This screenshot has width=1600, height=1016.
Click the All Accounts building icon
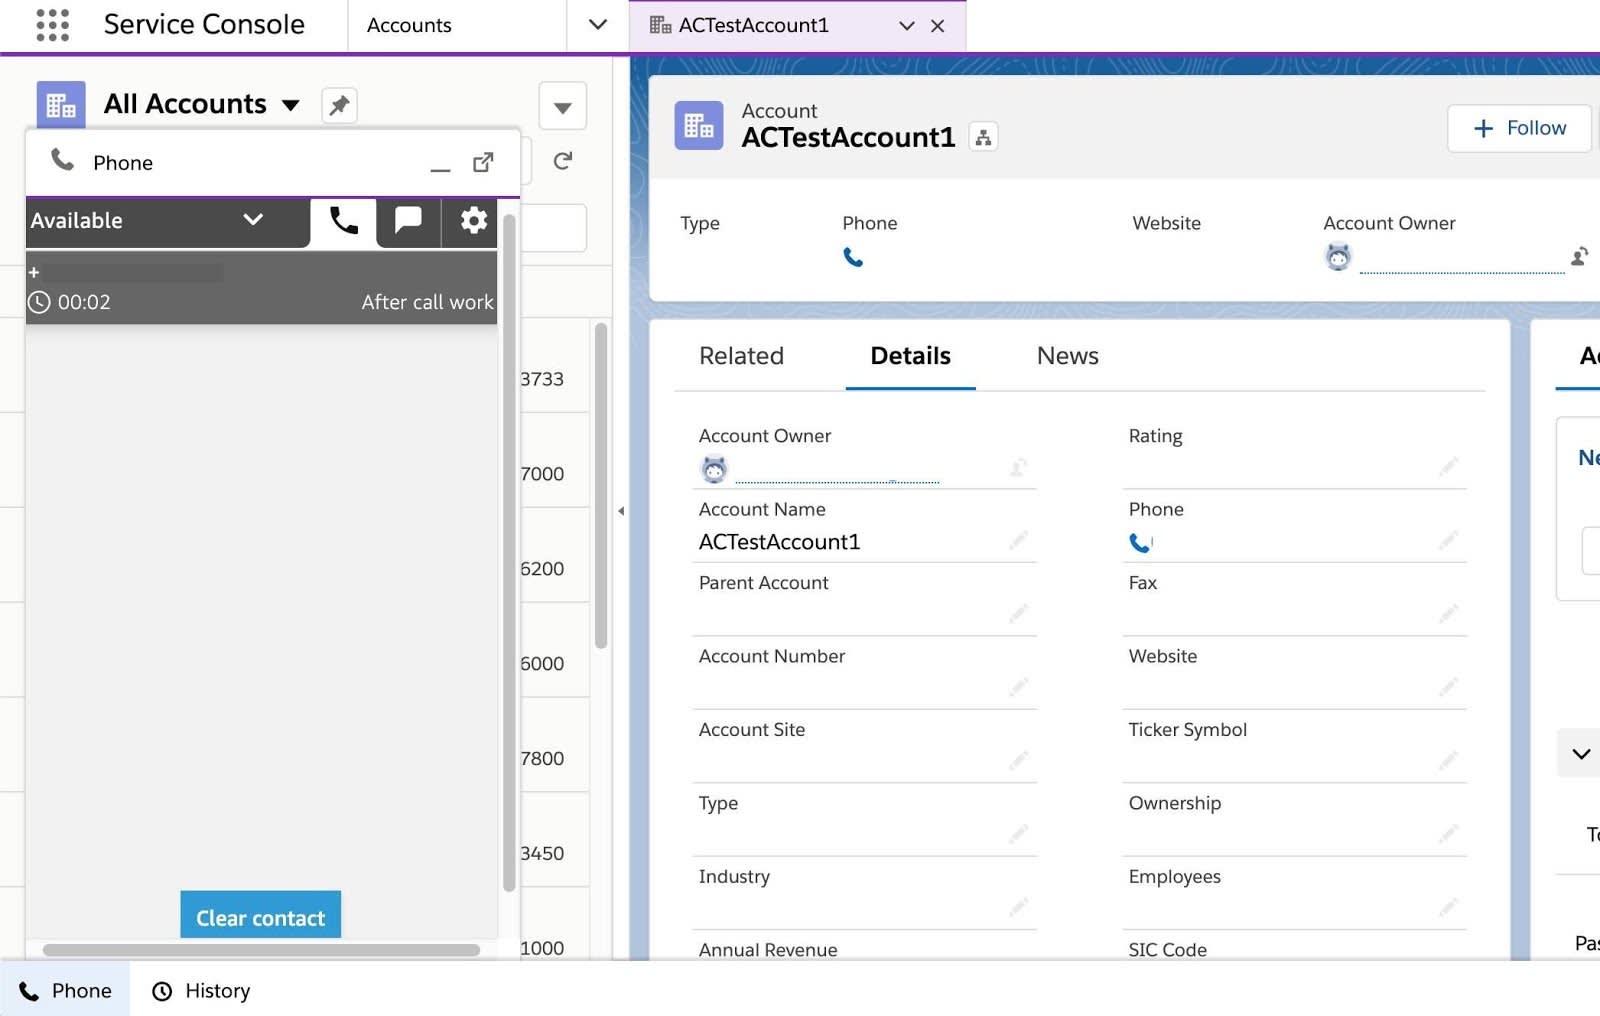[x=61, y=105]
